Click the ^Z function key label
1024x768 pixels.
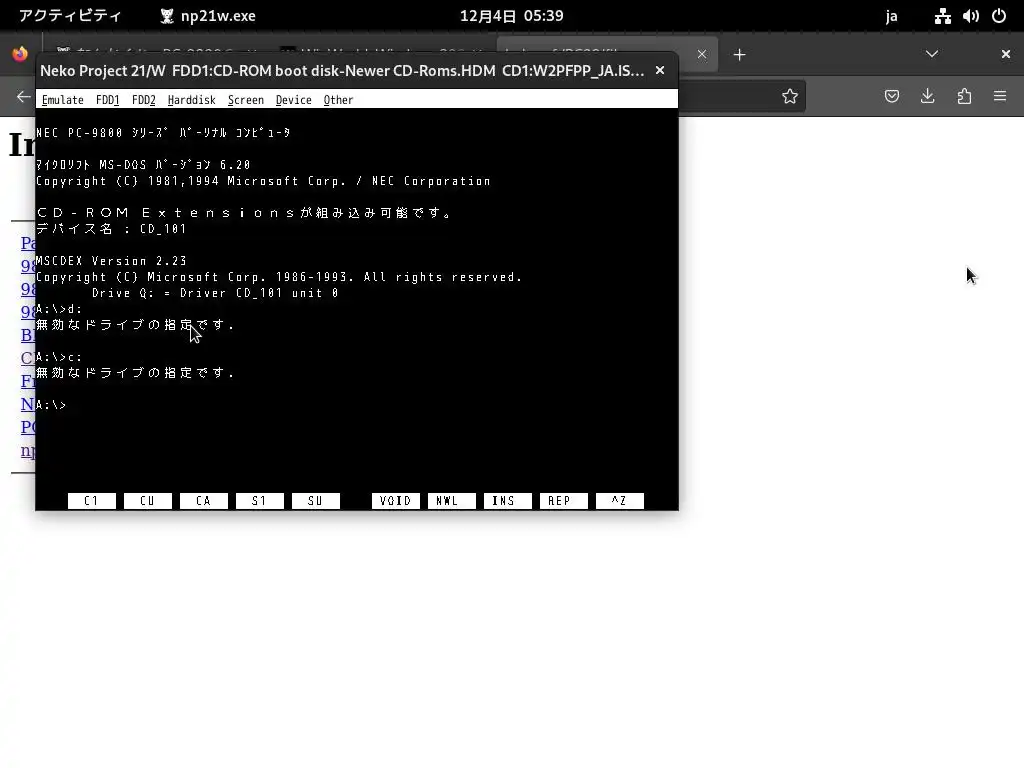(x=620, y=501)
